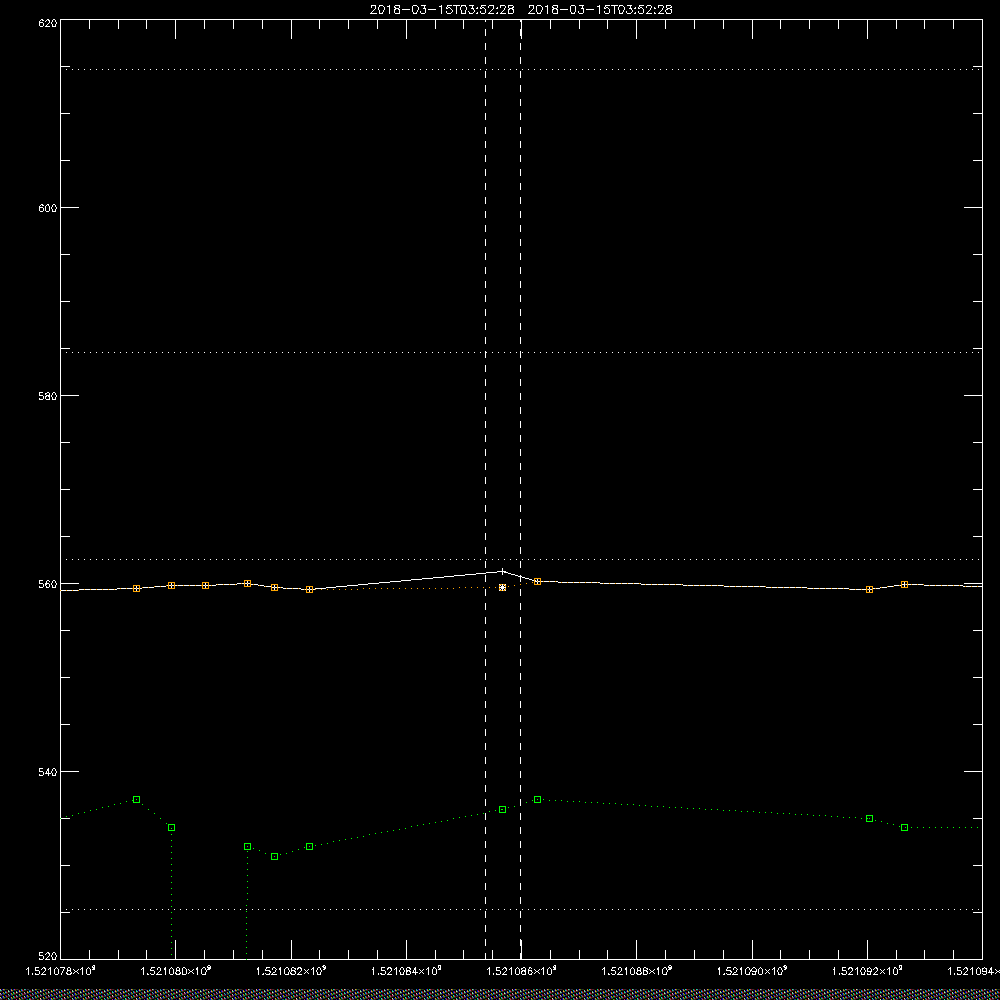Click the 1.521080×10⁹ x-axis label
The height and width of the screenshot is (1000, 1000).
click(176, 971)
